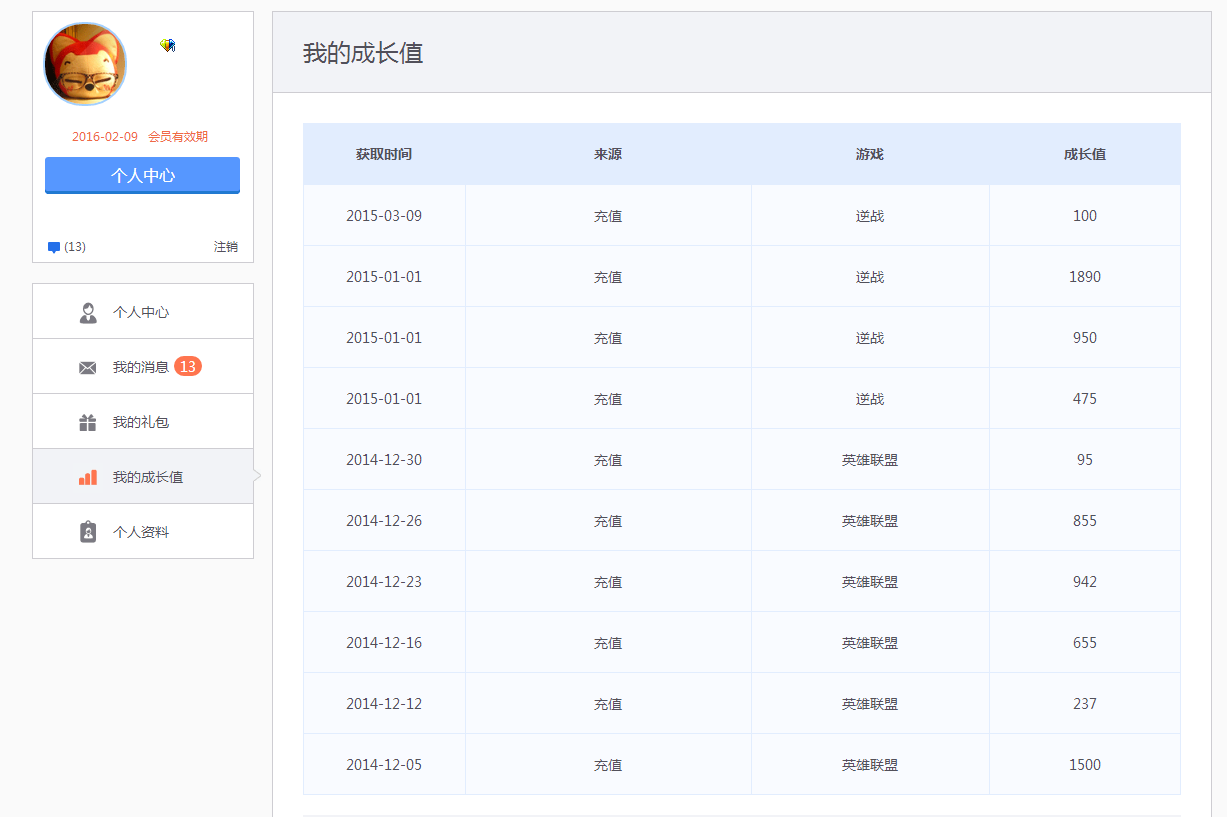Screen dimensions: 1227x817
Task: Click the fox avatar picture
Action: tap(85, 63)
